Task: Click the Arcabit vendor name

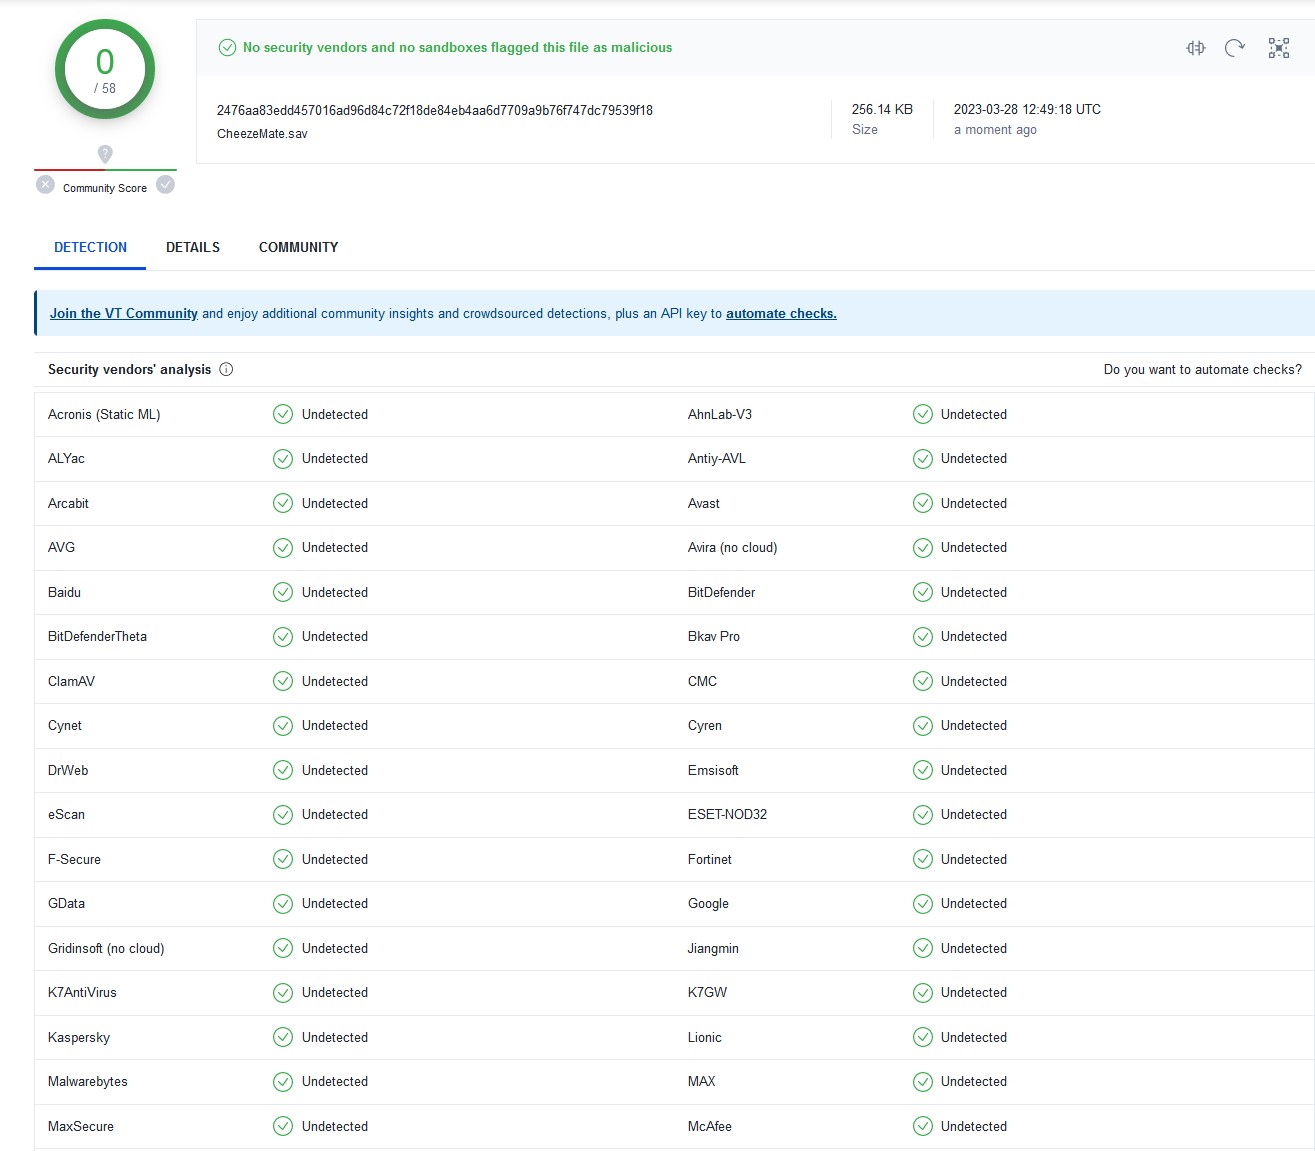Action: (68, 503)
